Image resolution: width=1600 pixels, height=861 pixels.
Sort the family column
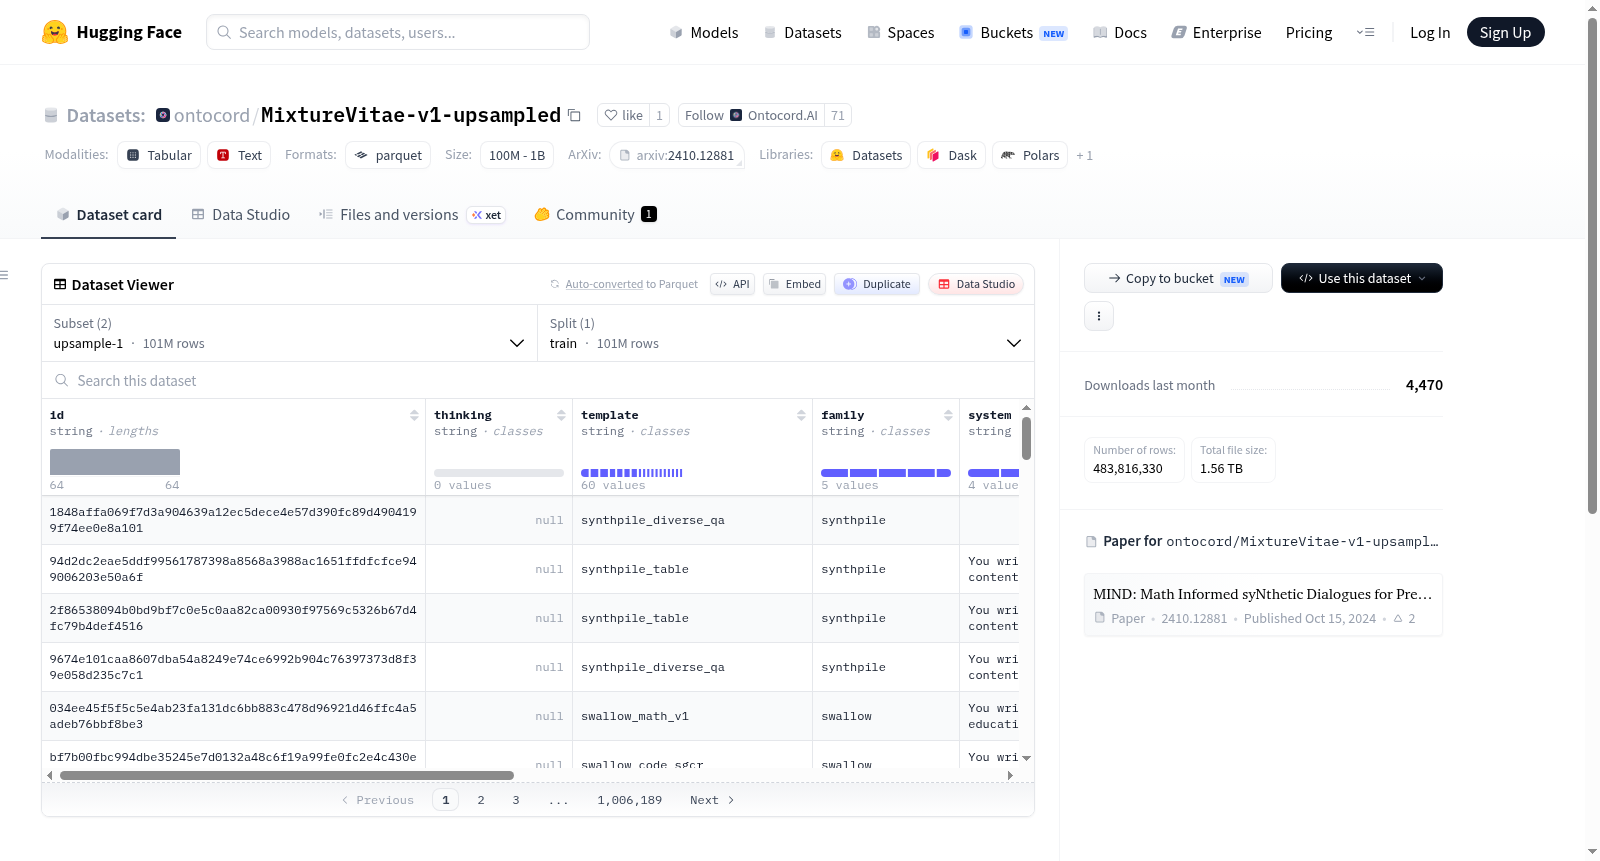pyautogui.click(x=948, y=415)
